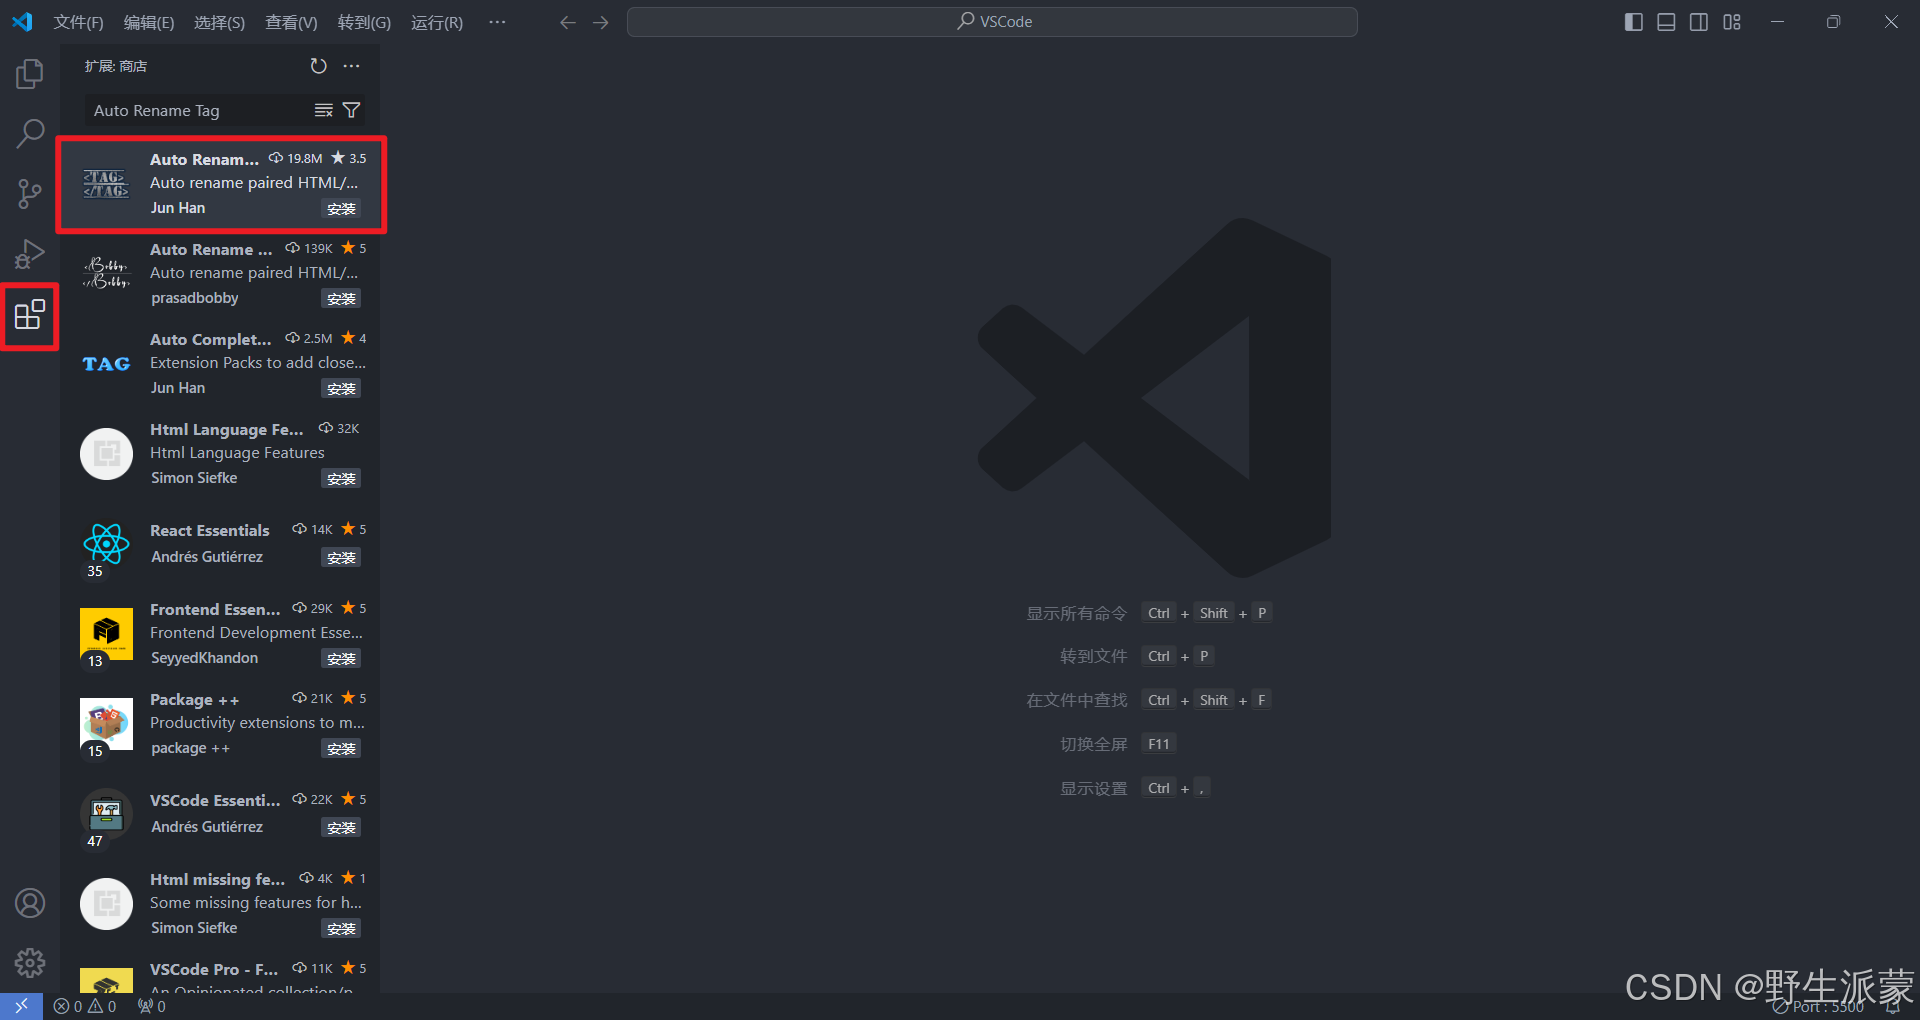Open the 文件(F) menu
Viewport: 1920px width, 1020px height.
coord(78,22)
